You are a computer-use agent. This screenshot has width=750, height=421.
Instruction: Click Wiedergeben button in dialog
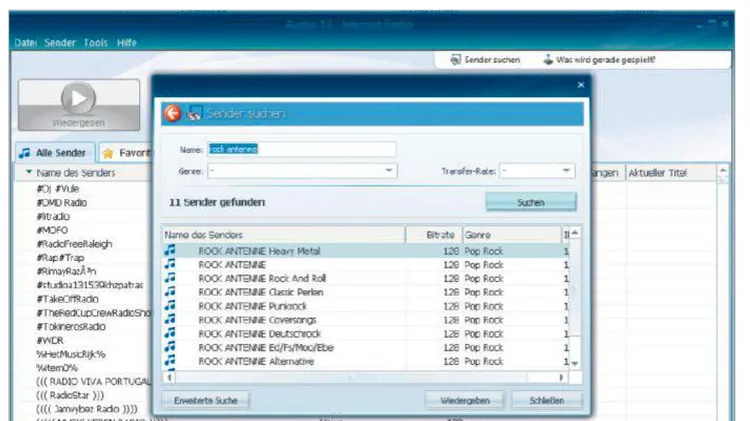465,400
